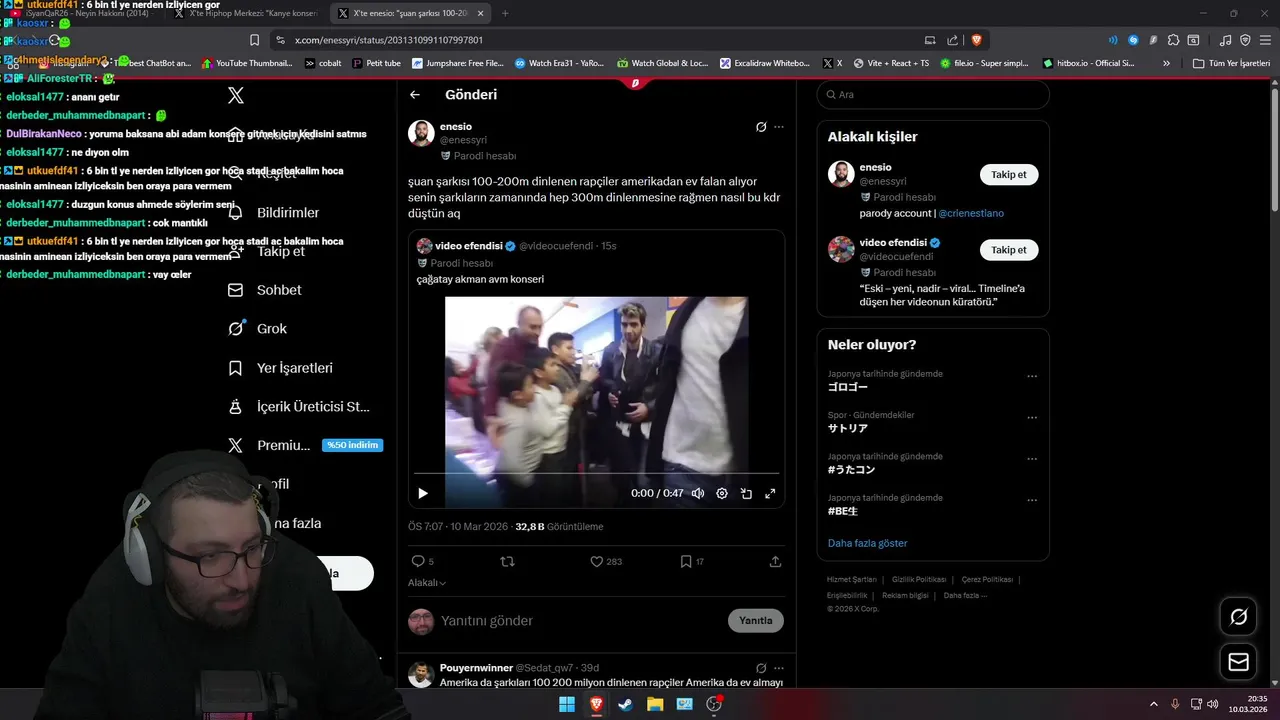Image resolution: width=1280 pixels, height=720 pixels.
Task: Open more options for サトリア trend
Action: tap(1032, 418)
